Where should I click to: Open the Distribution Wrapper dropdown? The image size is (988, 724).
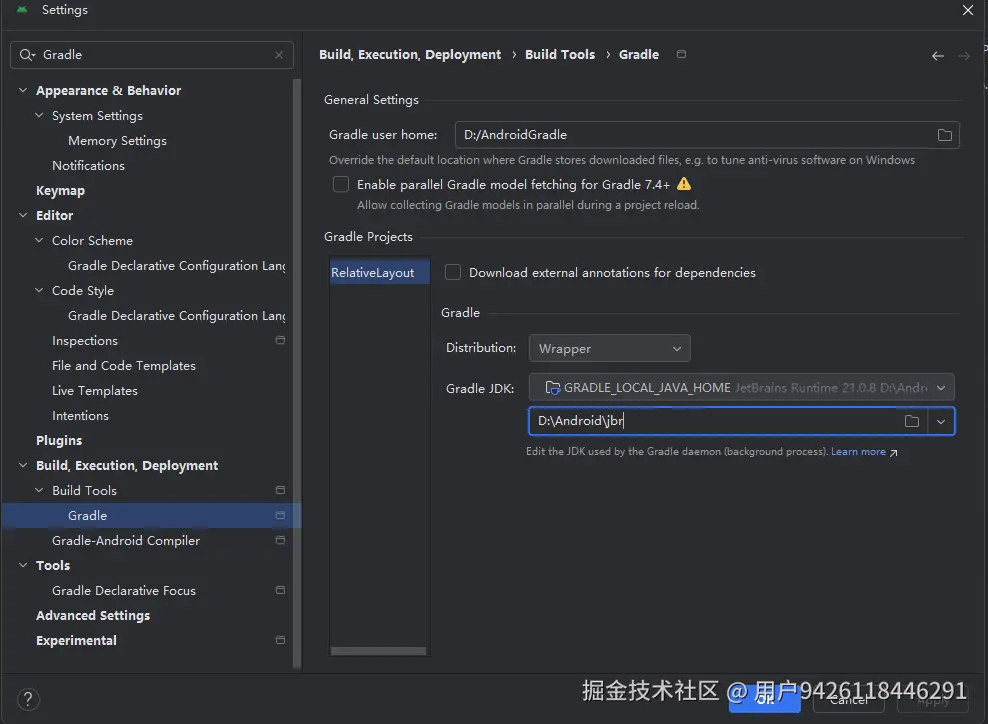point(609,348)
